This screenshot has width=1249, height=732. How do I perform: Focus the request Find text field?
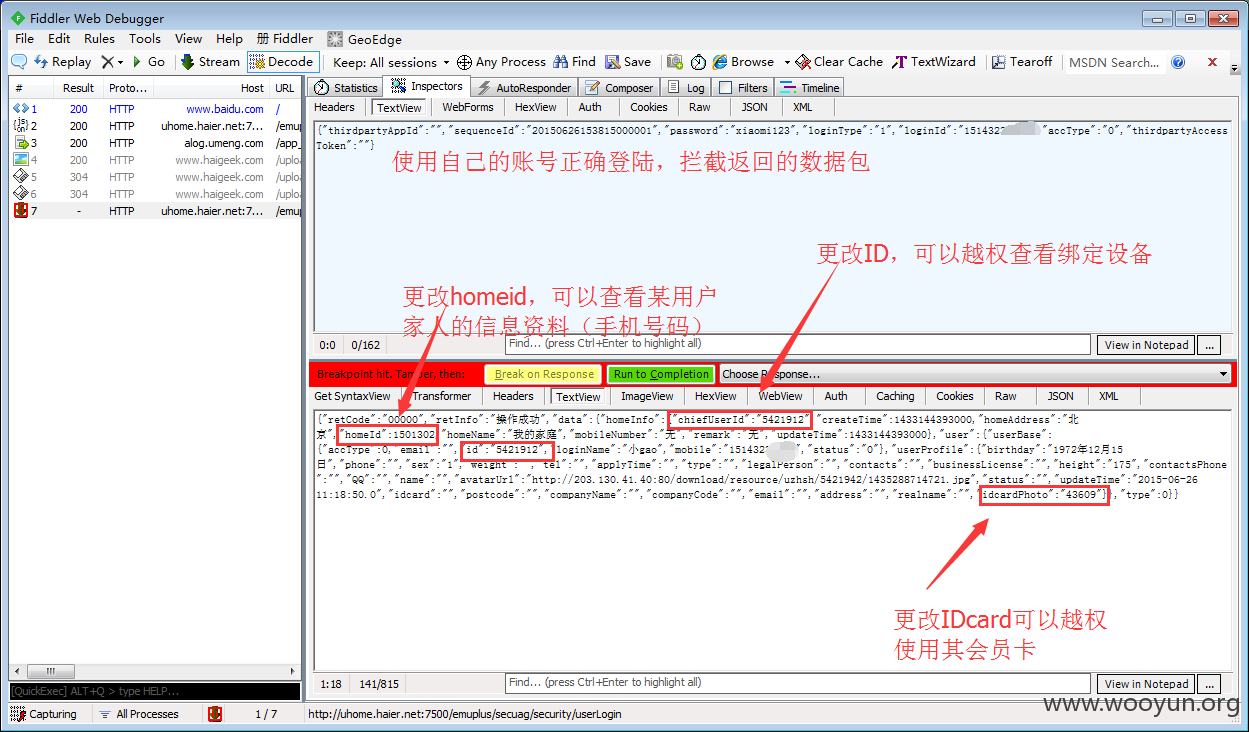click(797, 344)
